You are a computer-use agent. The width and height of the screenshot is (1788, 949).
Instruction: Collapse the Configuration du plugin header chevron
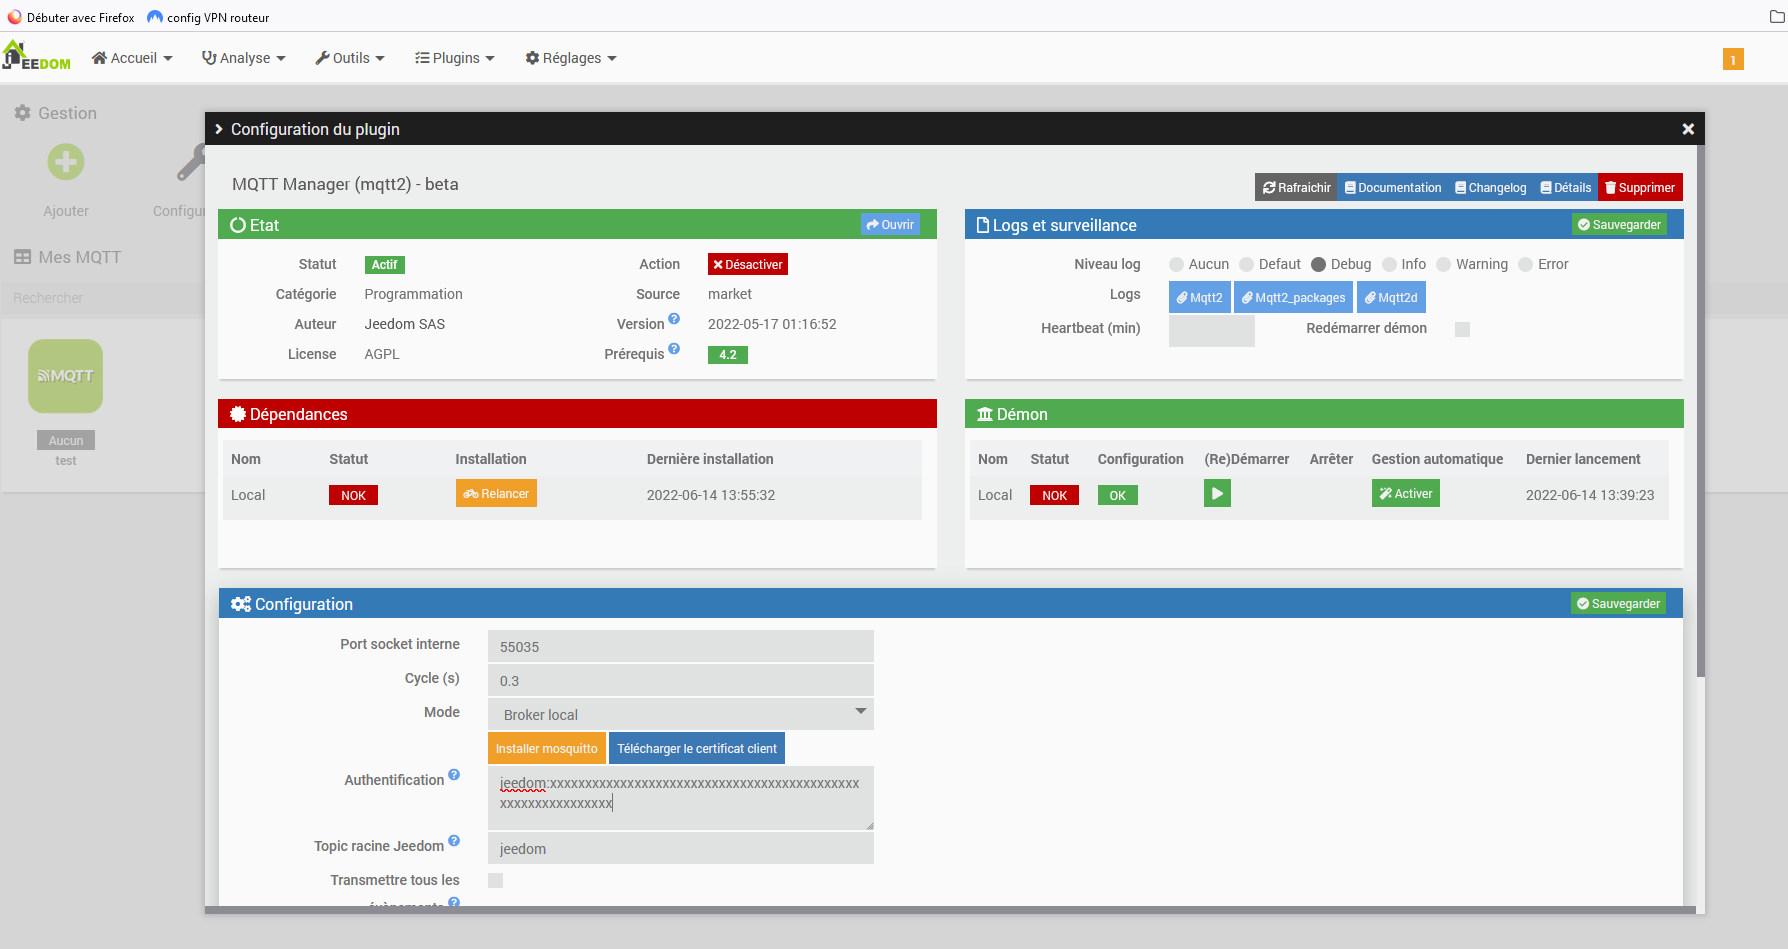click(219, 129)
